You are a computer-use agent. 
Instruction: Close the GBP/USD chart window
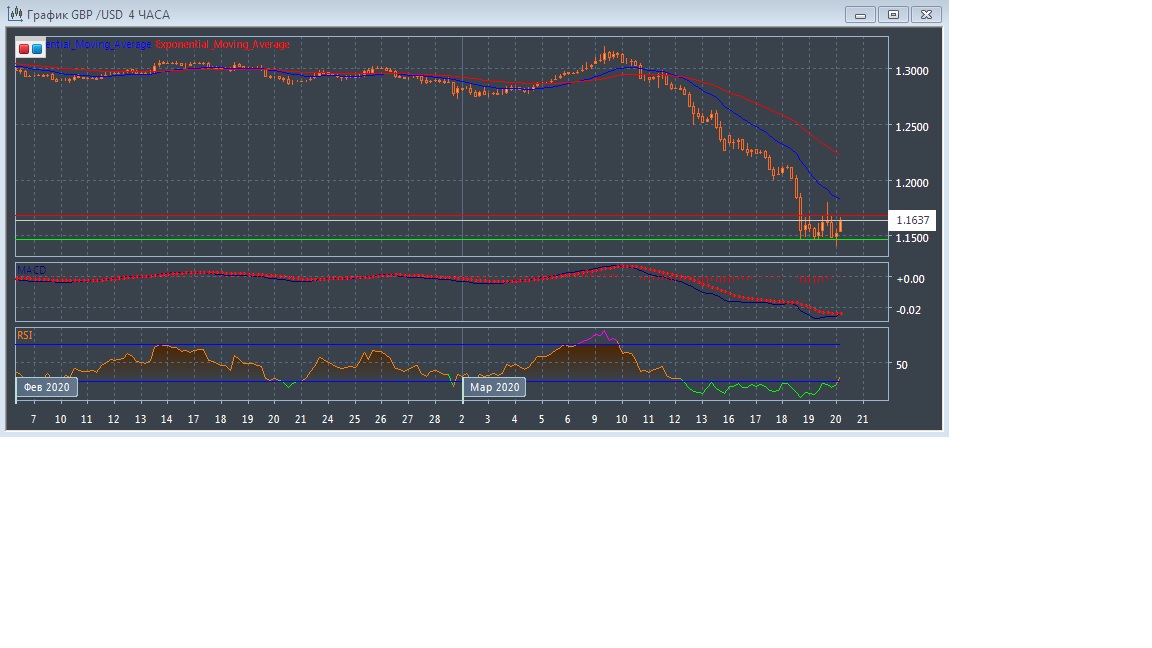point(927,14)
